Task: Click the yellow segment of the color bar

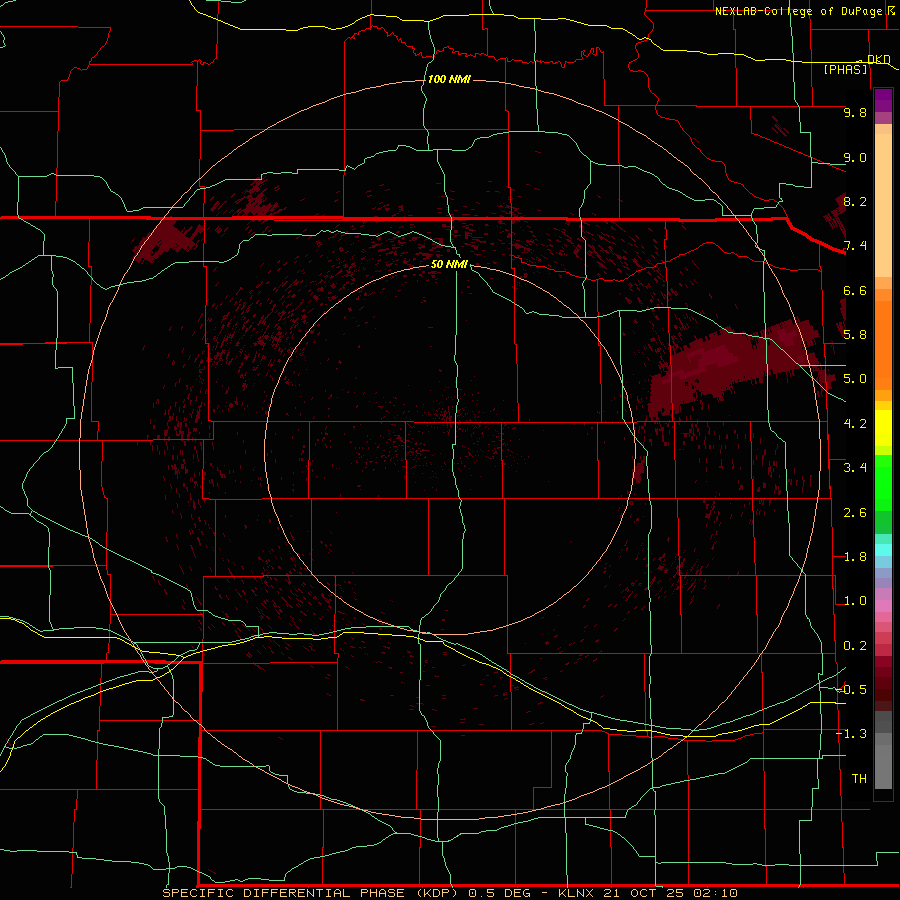Action: click(x=883, y=428)
